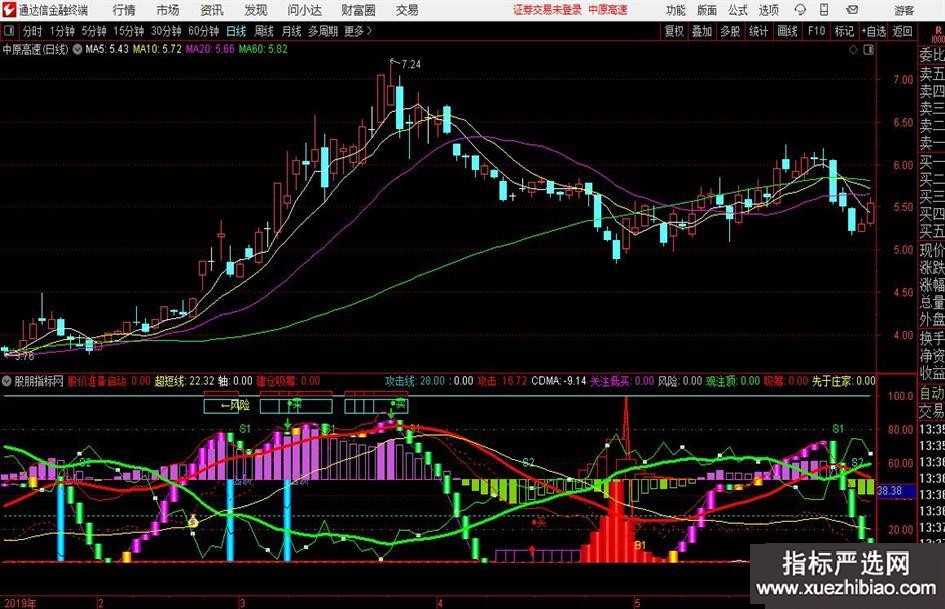Click the Tongdaxin red logo icon
The height and width of the screenshot is (609, 945).
(x=8, y=10)
